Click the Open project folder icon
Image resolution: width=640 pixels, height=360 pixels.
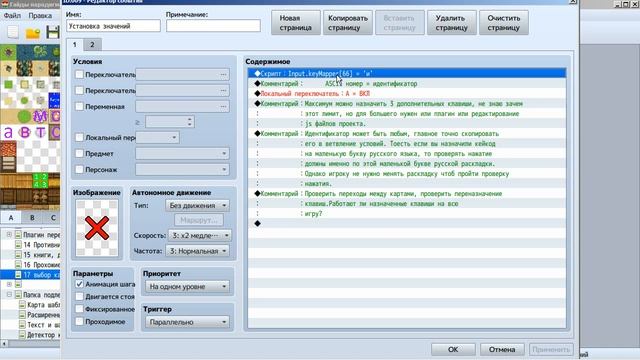(x=33, y=33)
